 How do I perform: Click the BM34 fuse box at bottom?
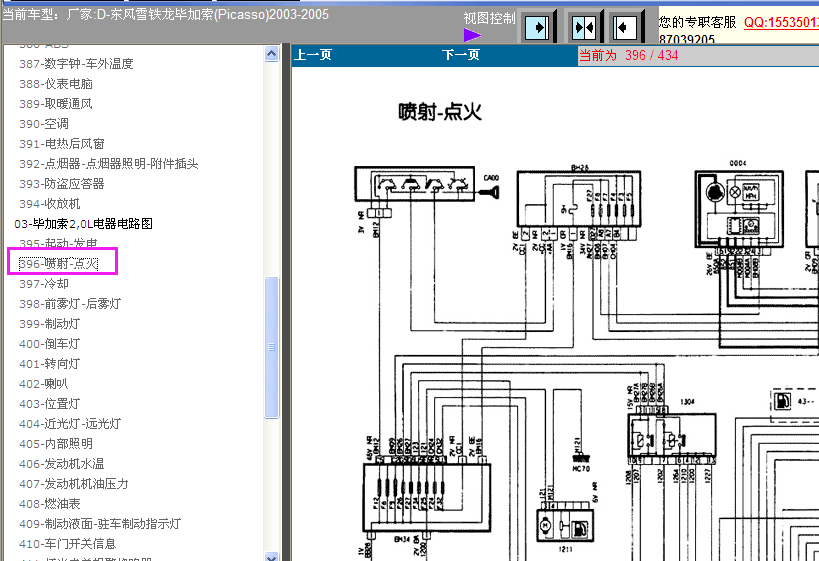coord(427,497)
